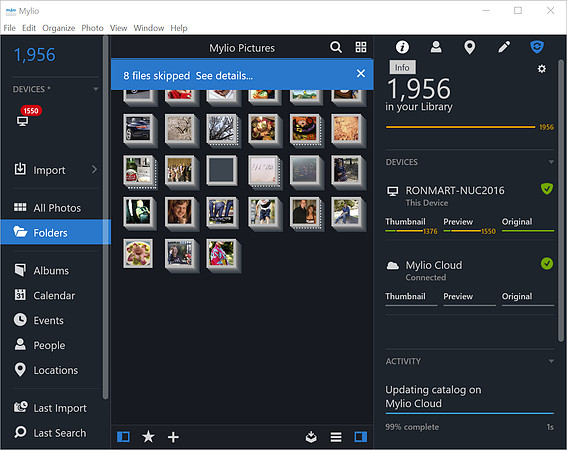Open See details link for skipped files
567x450 pixels.
224,76
